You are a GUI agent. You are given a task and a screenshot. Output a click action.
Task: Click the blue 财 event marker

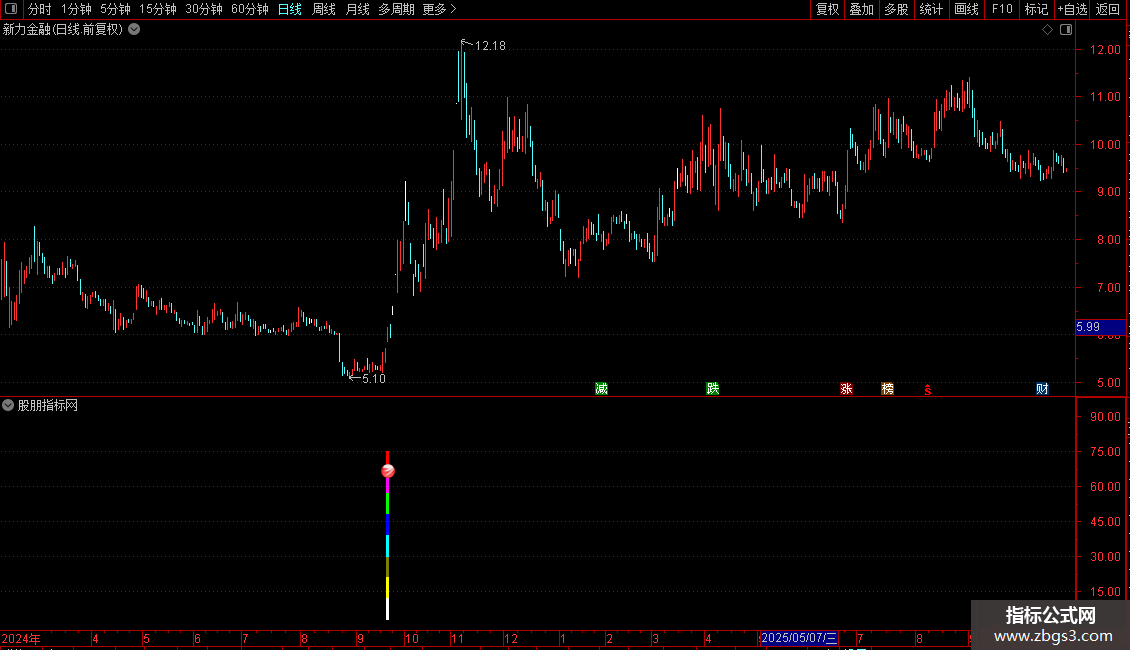click(1042, 389)
